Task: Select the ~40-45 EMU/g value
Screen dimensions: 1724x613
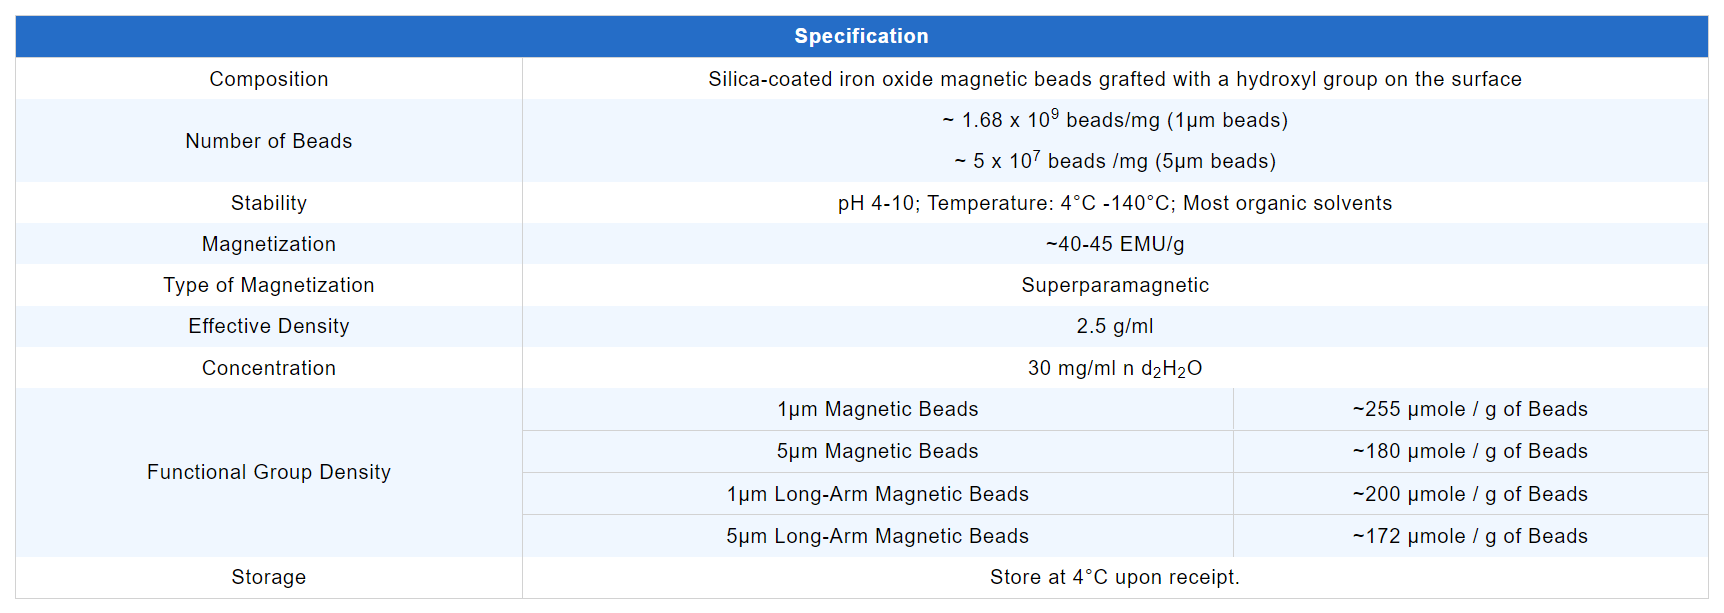Action: click(x=1114, y=244)
